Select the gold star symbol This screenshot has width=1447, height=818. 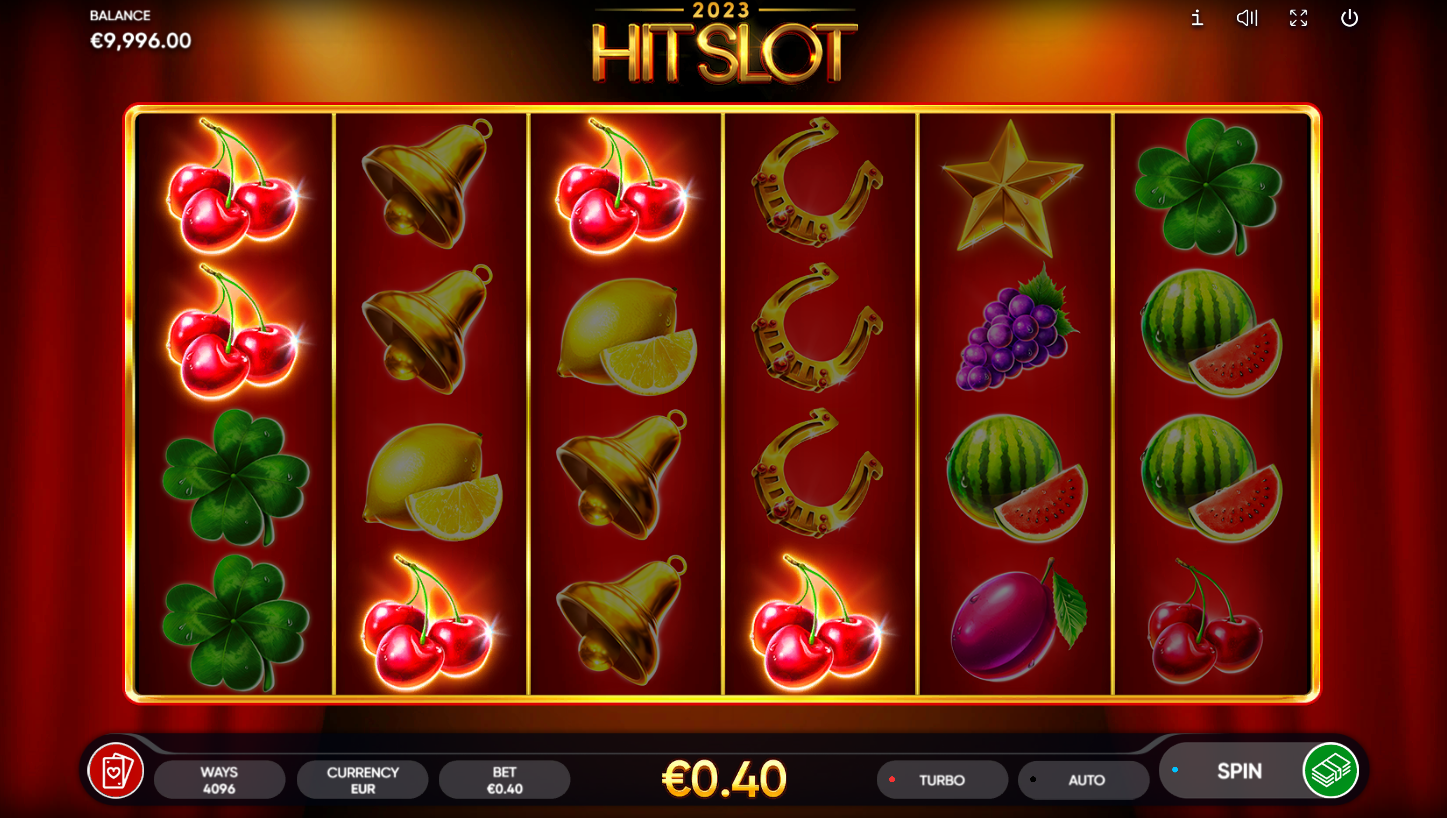pos(1012,187)
